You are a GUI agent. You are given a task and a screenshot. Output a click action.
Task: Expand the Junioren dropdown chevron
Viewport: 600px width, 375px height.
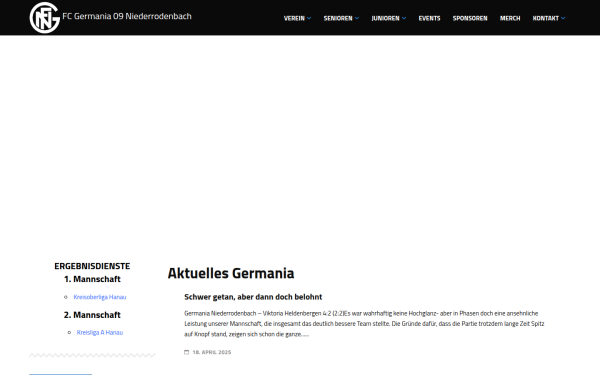404,18
